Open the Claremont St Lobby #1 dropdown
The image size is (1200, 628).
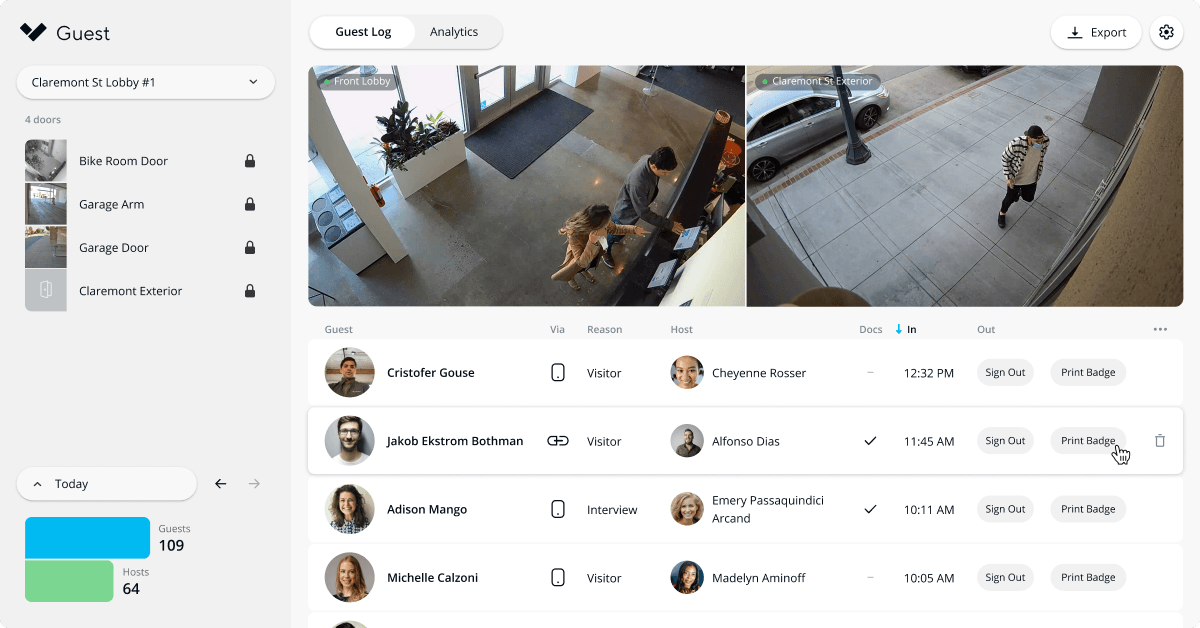(145, 83)
